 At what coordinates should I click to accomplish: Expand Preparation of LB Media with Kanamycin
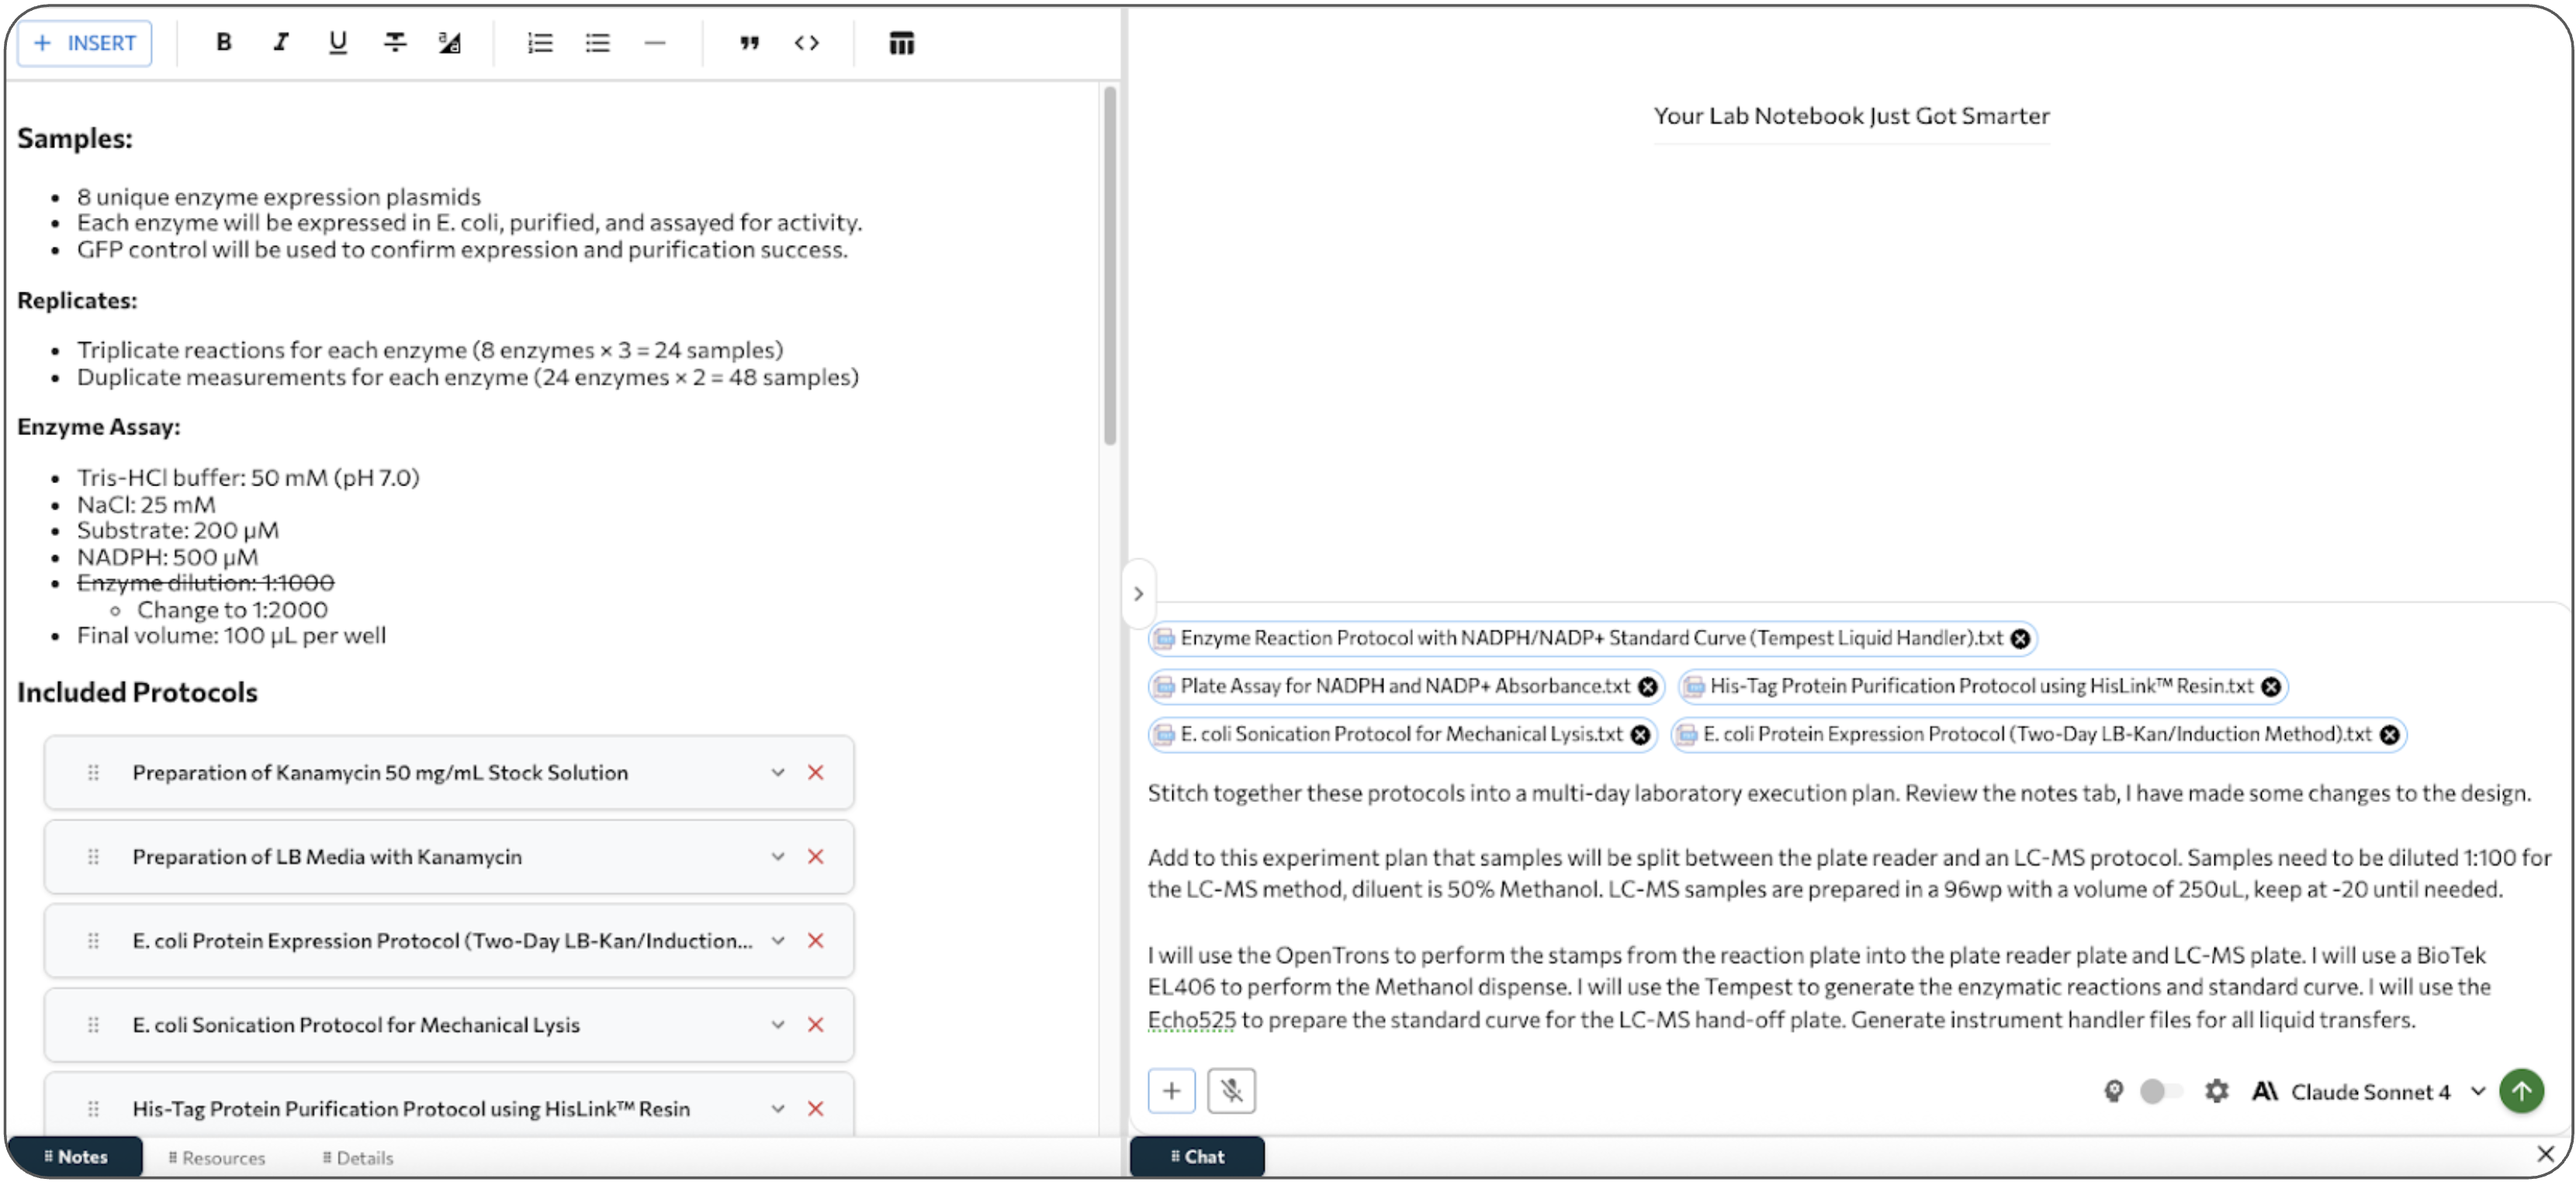pos(777,856)
